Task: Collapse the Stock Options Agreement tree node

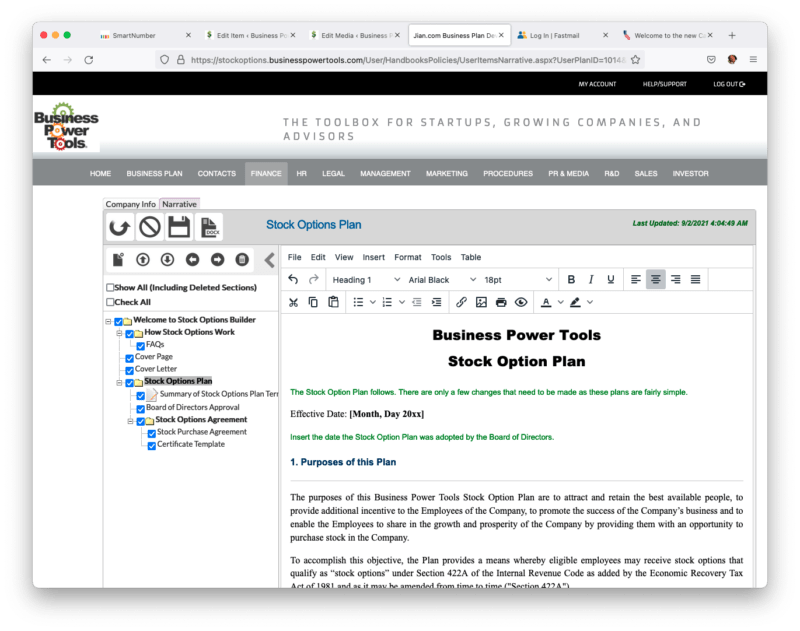Action: pos(131,421)
